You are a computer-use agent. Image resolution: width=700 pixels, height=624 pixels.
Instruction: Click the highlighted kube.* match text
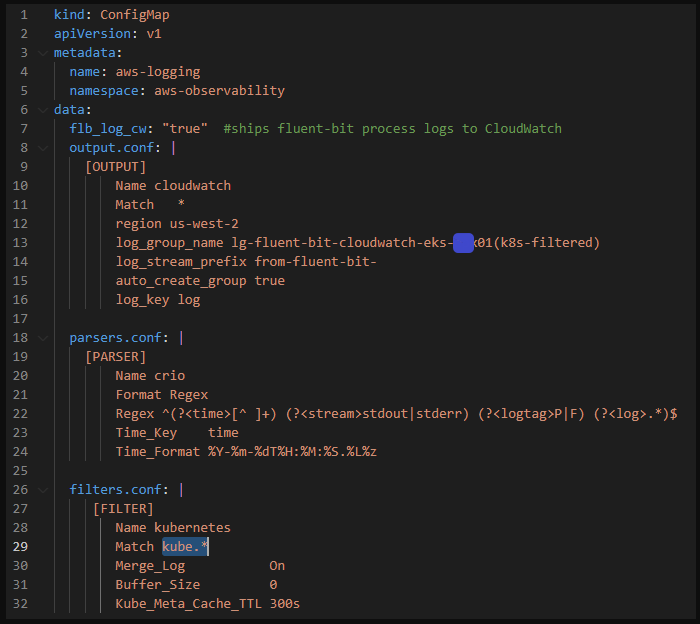click(x=185, y=547)
